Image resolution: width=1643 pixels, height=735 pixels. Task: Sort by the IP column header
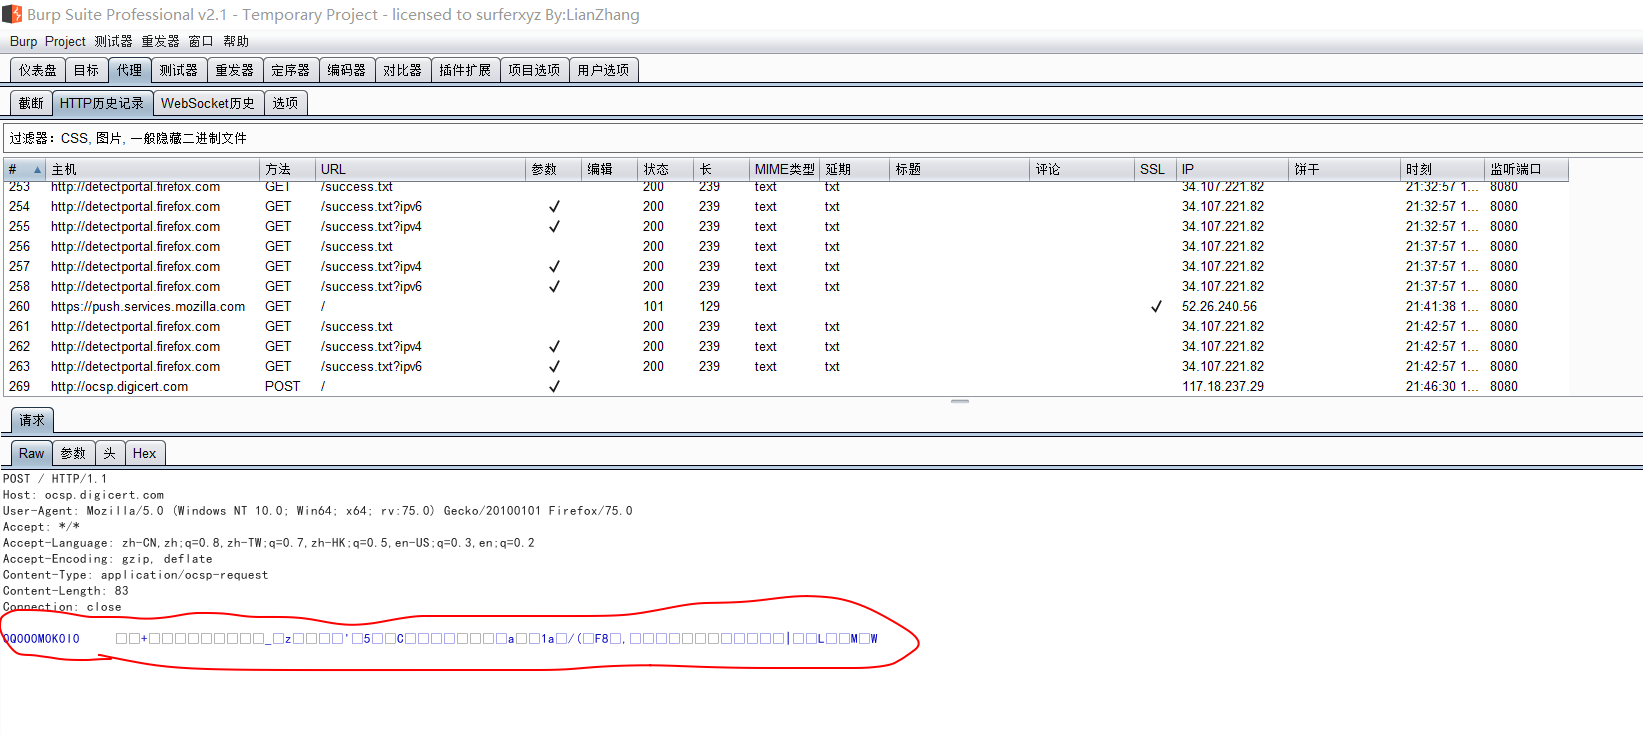(1231, 169)
